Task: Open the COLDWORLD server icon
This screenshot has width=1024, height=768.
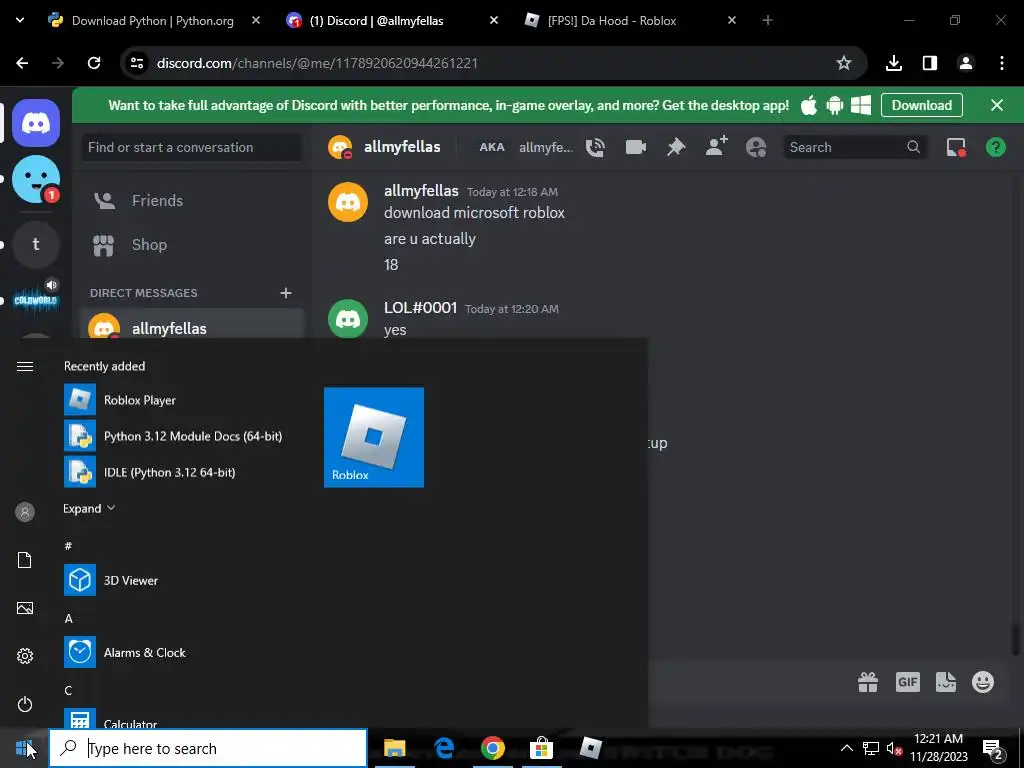Action: point(36,300)
